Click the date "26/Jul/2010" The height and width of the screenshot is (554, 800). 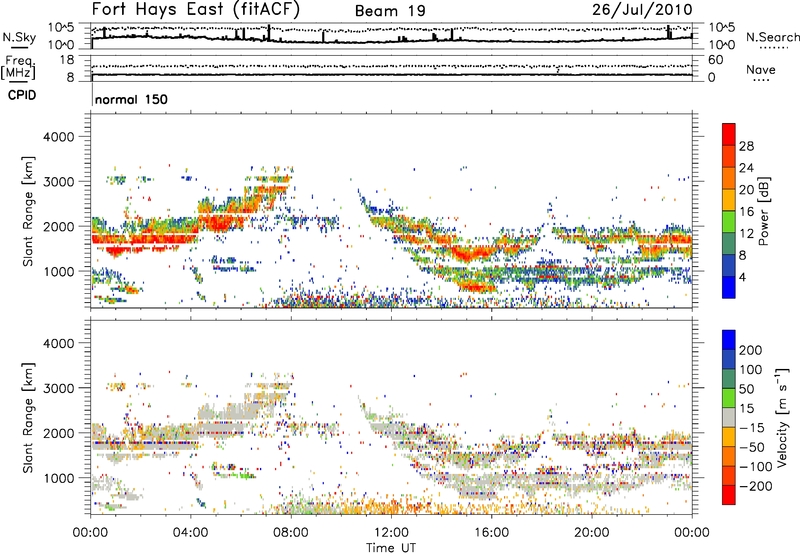coord(642,10)
